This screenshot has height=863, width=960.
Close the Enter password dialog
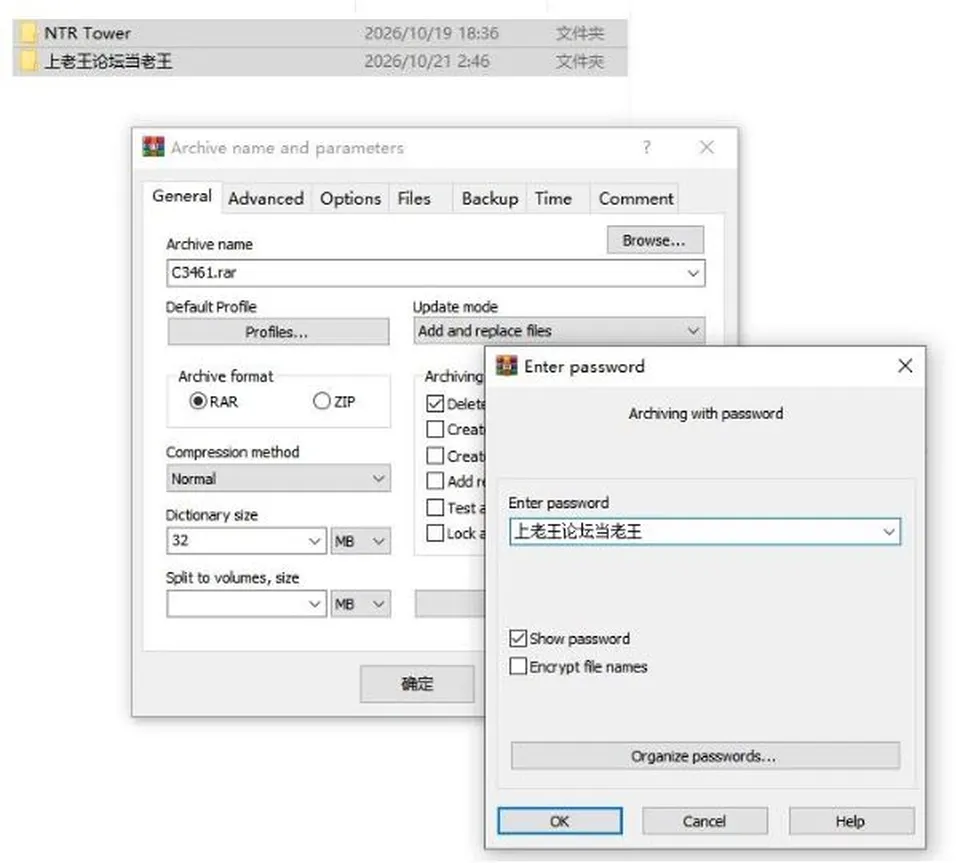(x=905, y=366)
